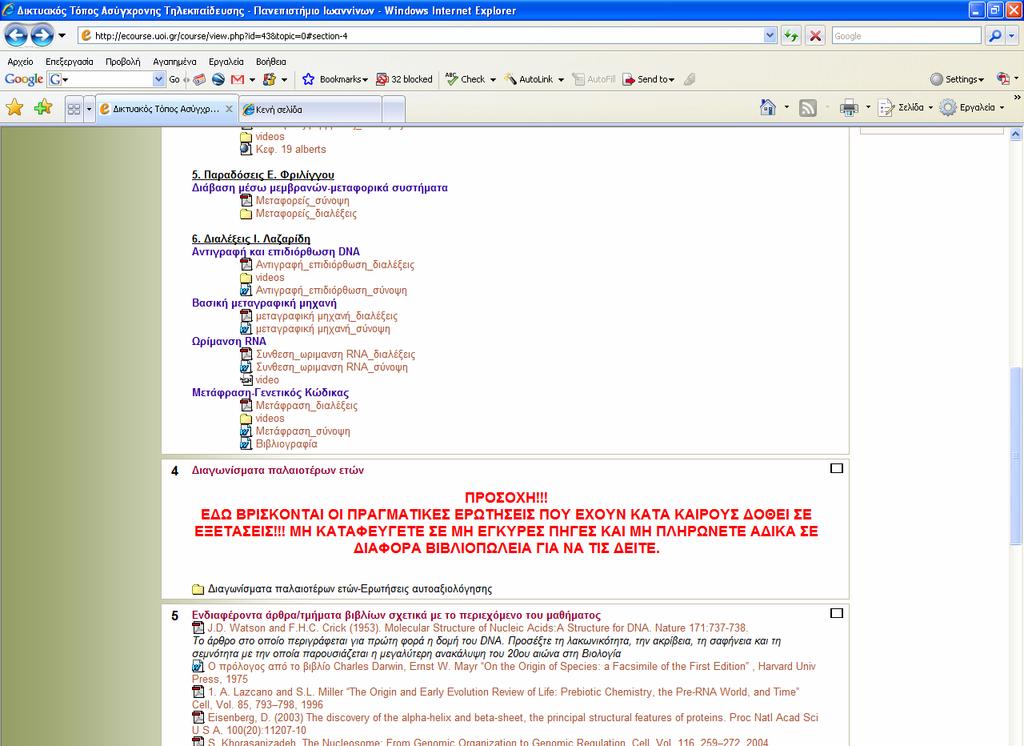Open the Settings dropdown in the Google toolbar

click(x=981, y=80)
